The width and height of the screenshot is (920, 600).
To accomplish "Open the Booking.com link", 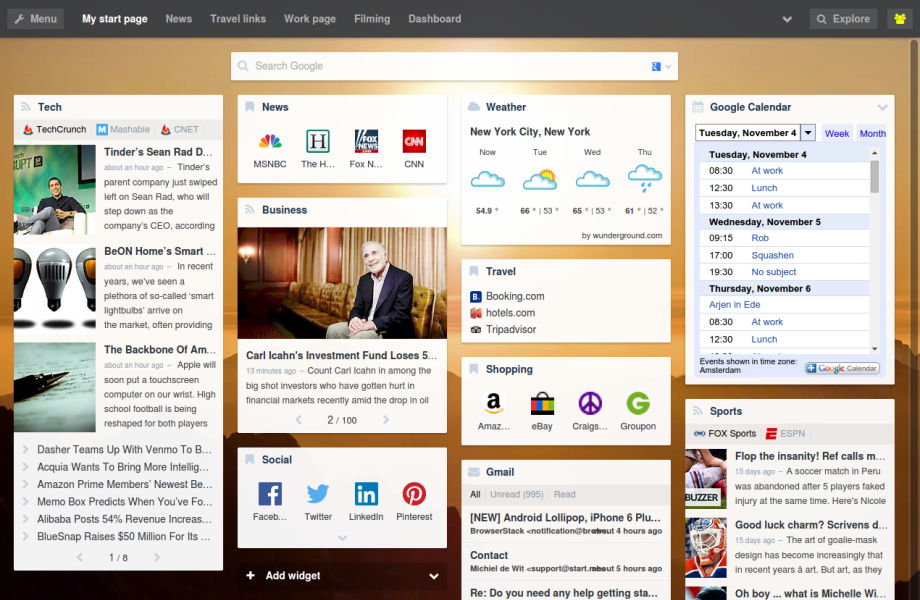I will 515,297.
